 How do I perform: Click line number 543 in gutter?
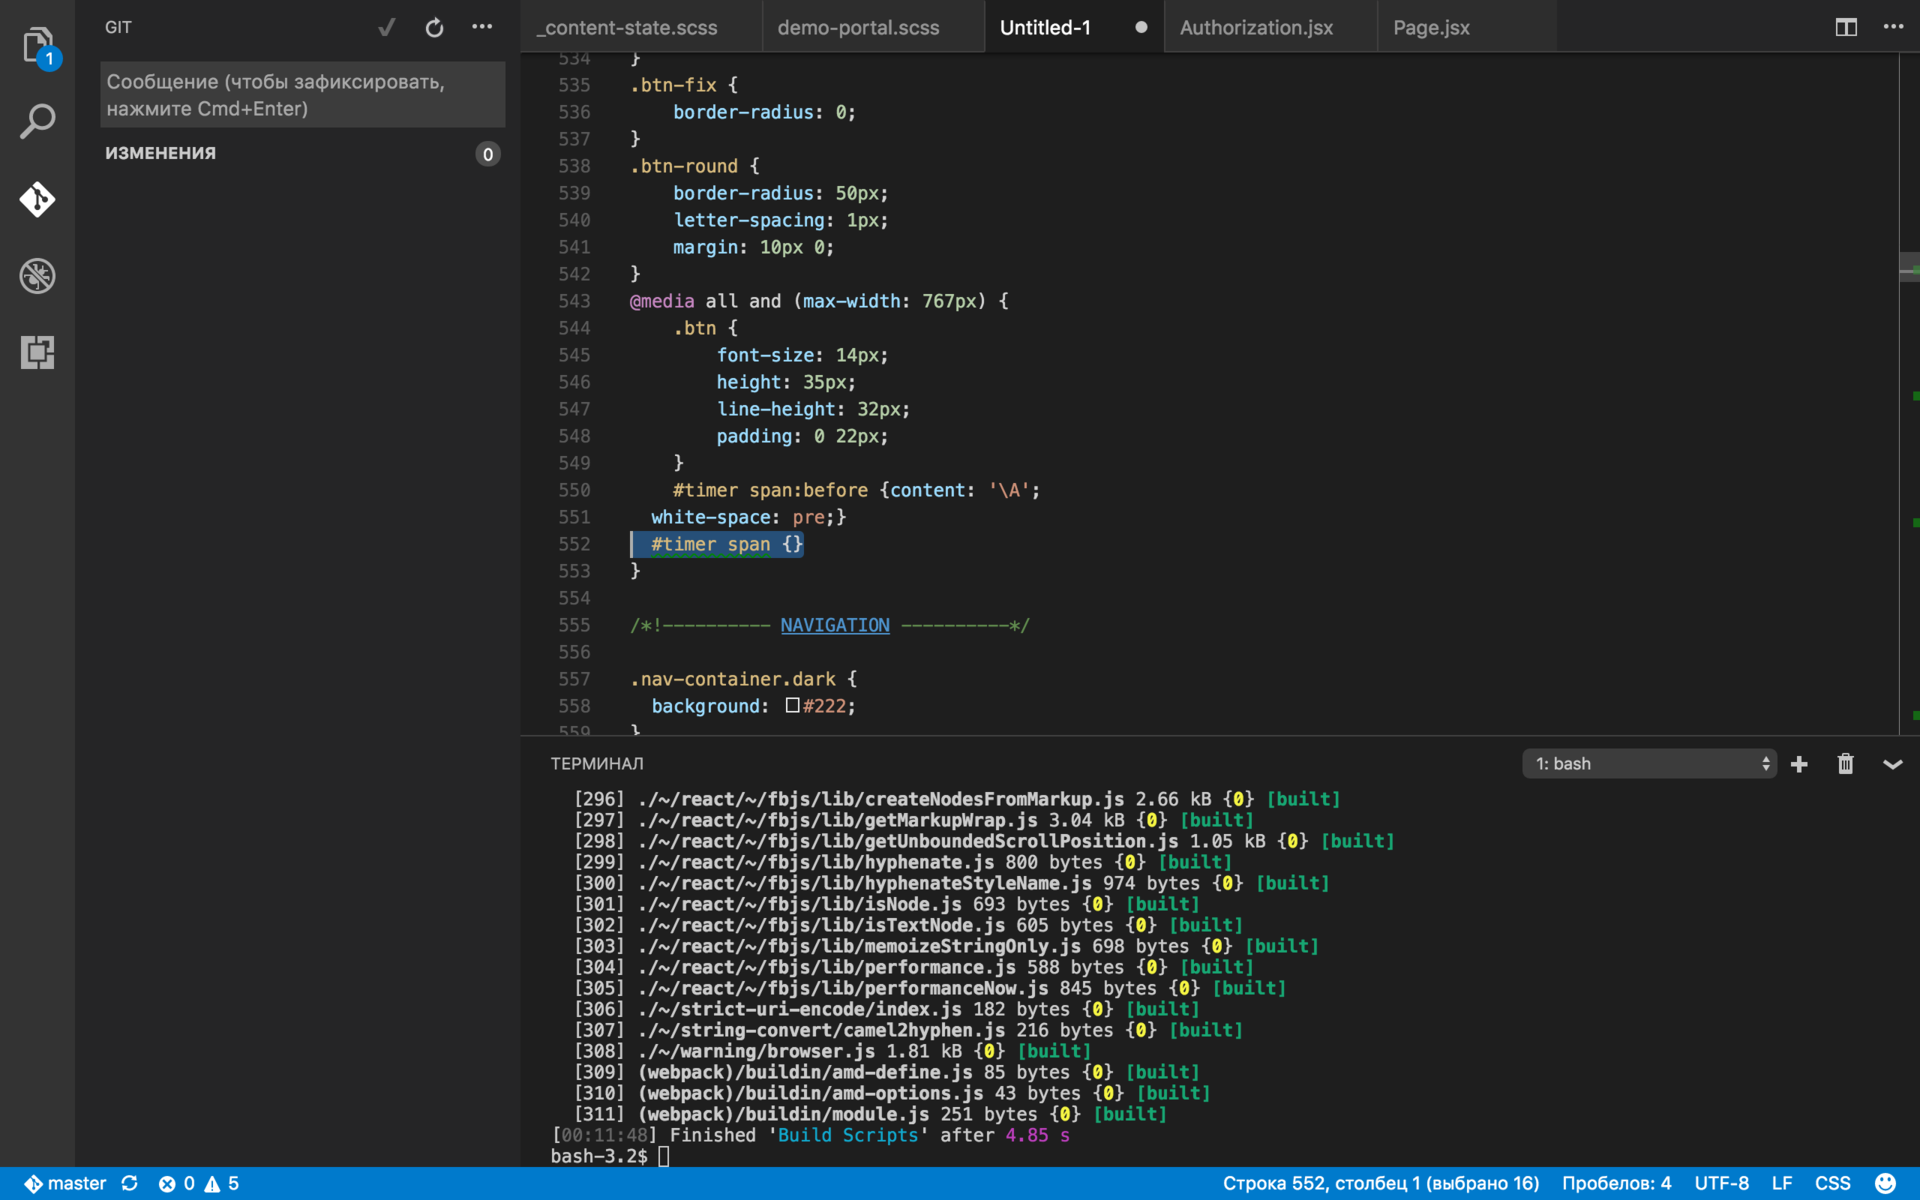(x=574, y=301)
